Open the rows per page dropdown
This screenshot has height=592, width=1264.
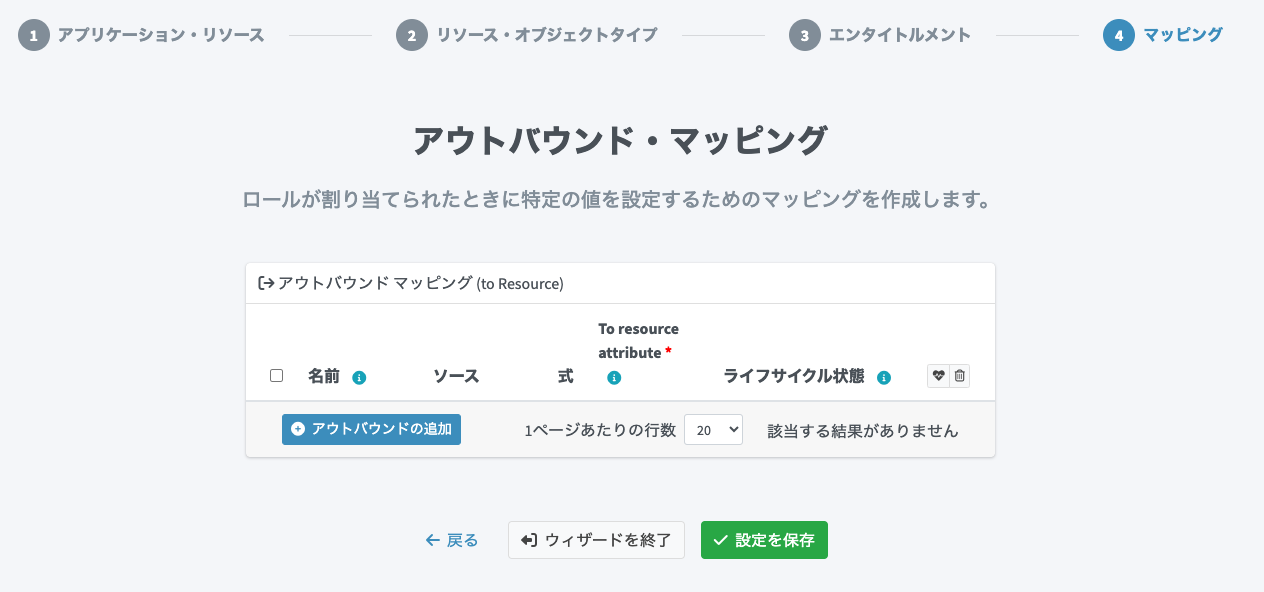(713, 430)
